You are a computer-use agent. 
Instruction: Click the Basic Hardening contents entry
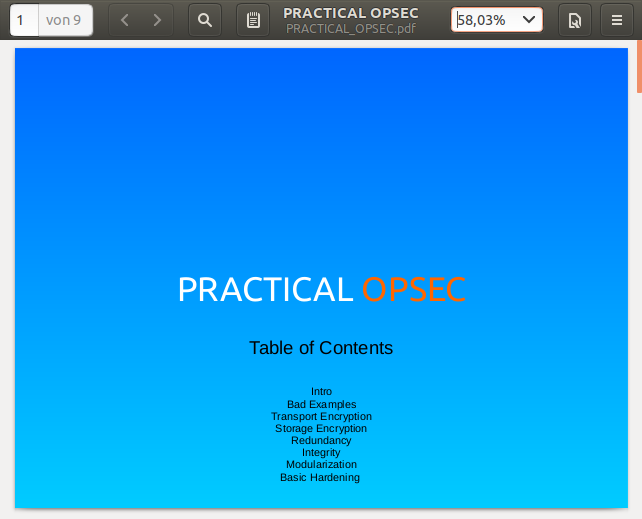pos(320,477)
